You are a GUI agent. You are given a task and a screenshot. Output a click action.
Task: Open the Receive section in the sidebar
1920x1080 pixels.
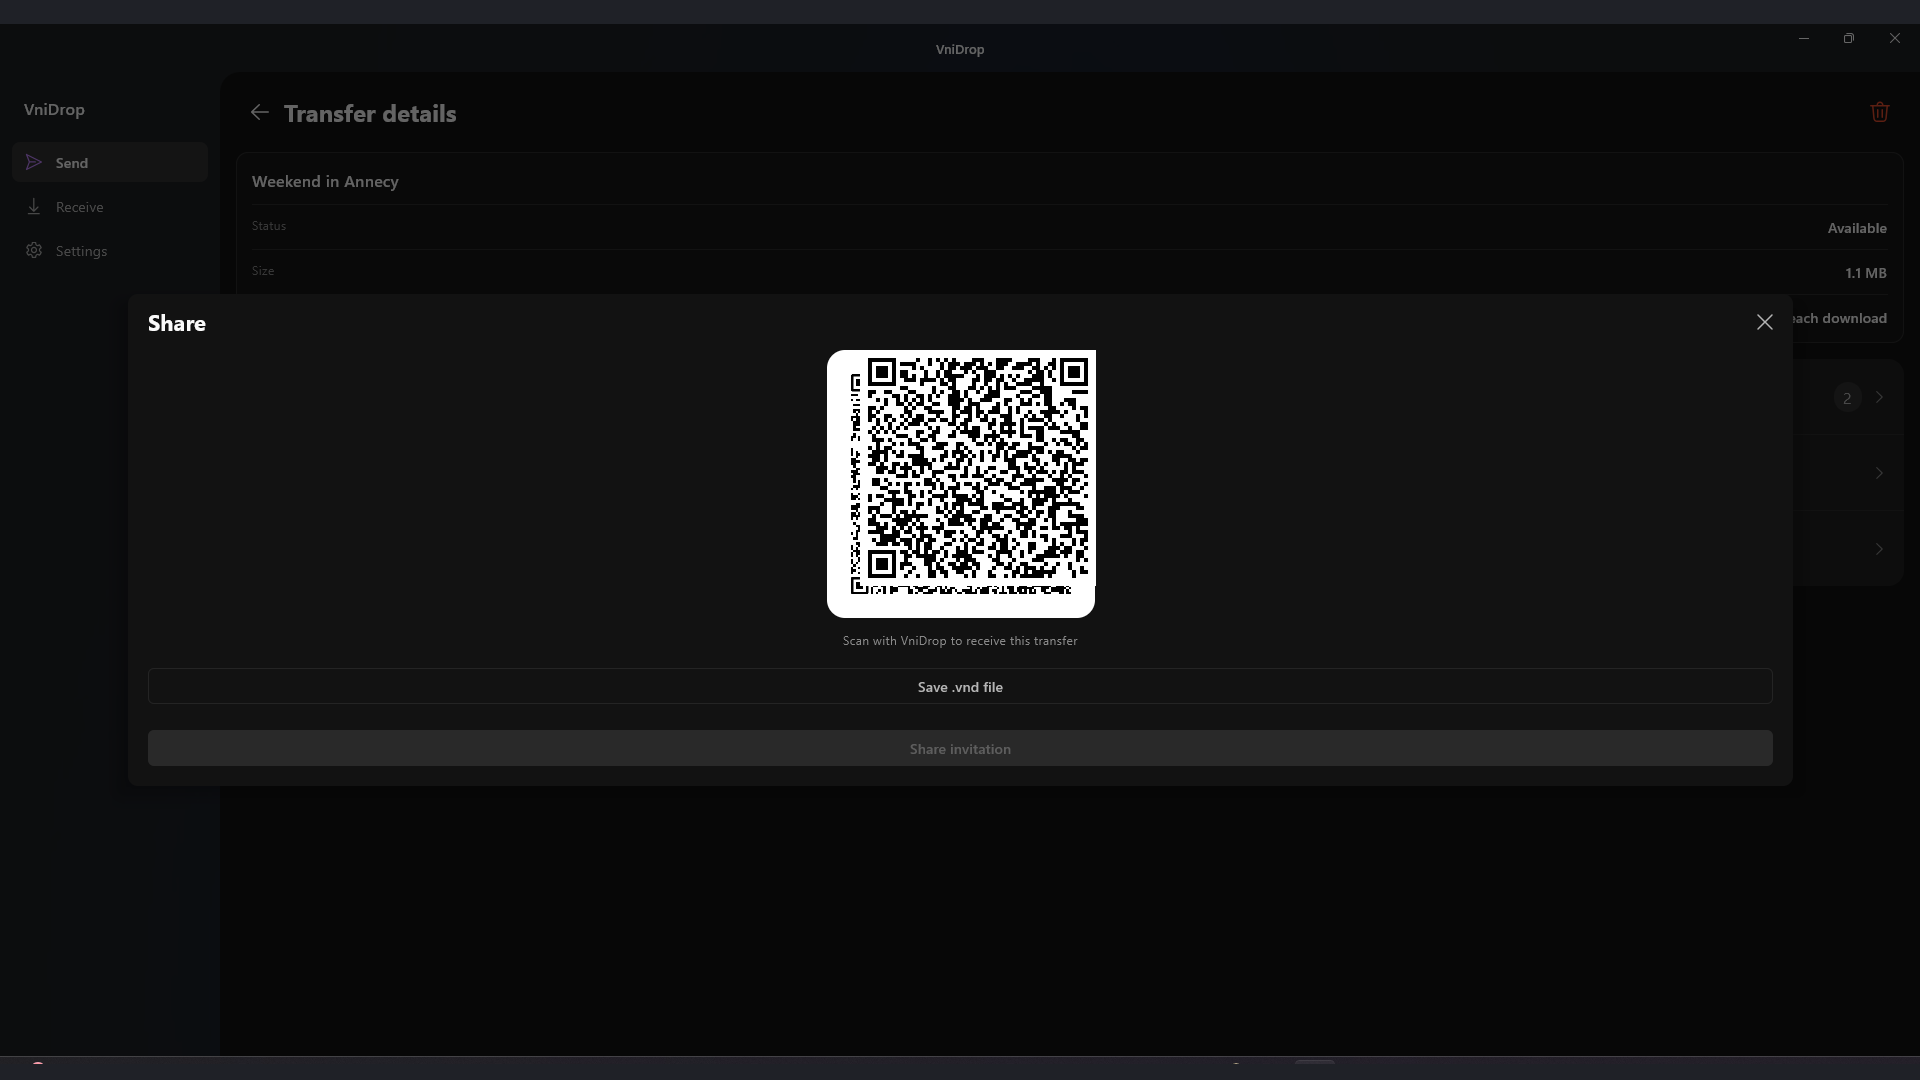coord(110,207)
